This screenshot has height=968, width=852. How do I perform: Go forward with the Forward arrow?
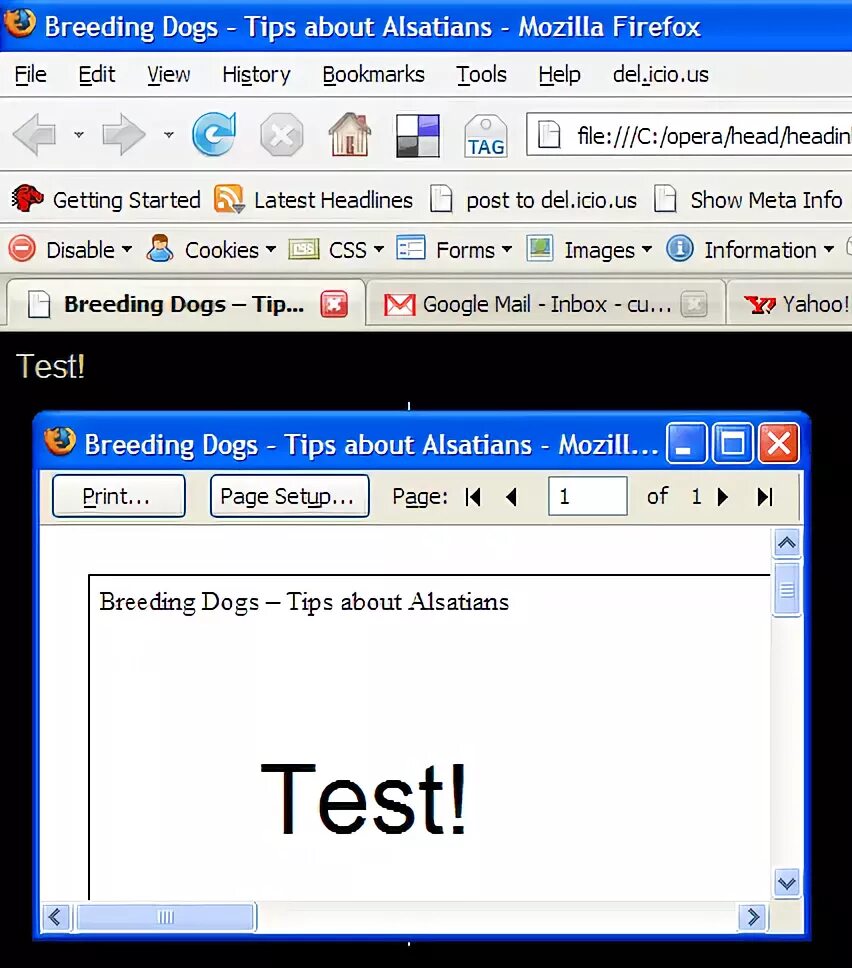click(x=123, y=134)
